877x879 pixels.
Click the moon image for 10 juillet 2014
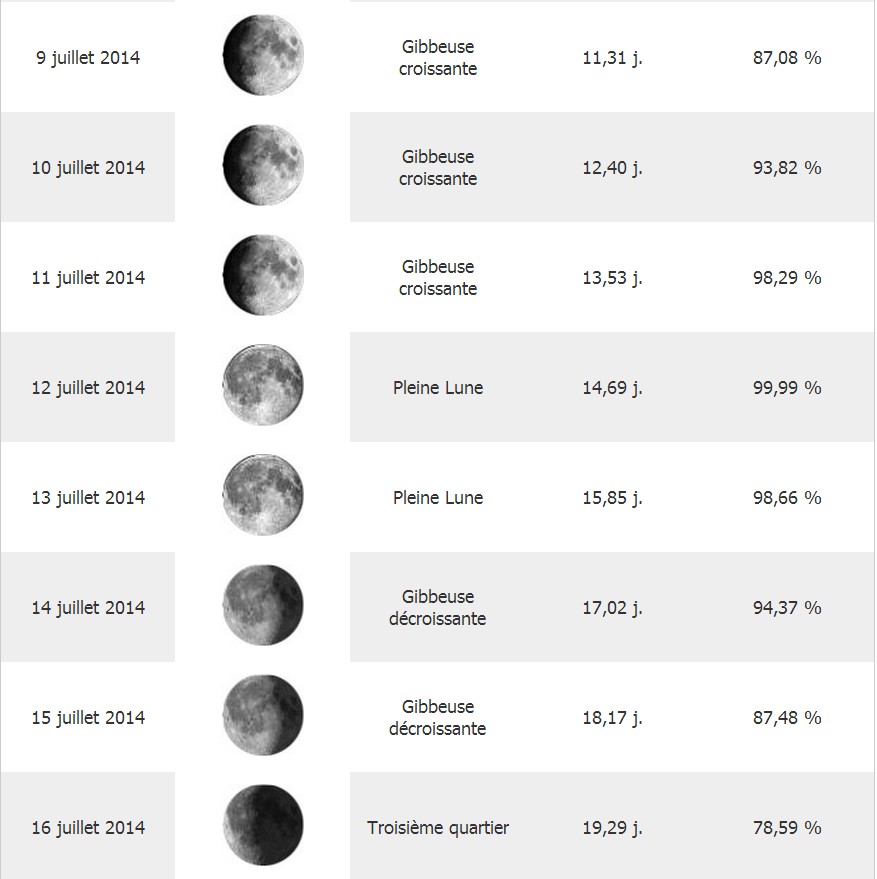coord(263,165)
